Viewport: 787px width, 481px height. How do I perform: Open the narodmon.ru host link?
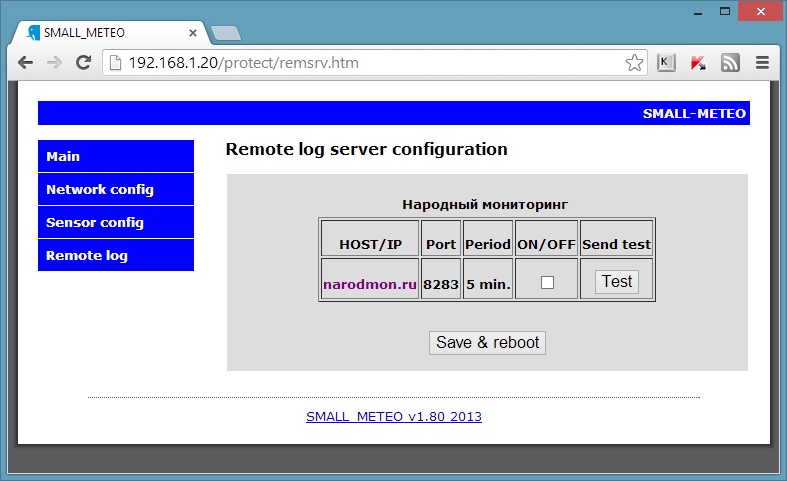[370, 284]
